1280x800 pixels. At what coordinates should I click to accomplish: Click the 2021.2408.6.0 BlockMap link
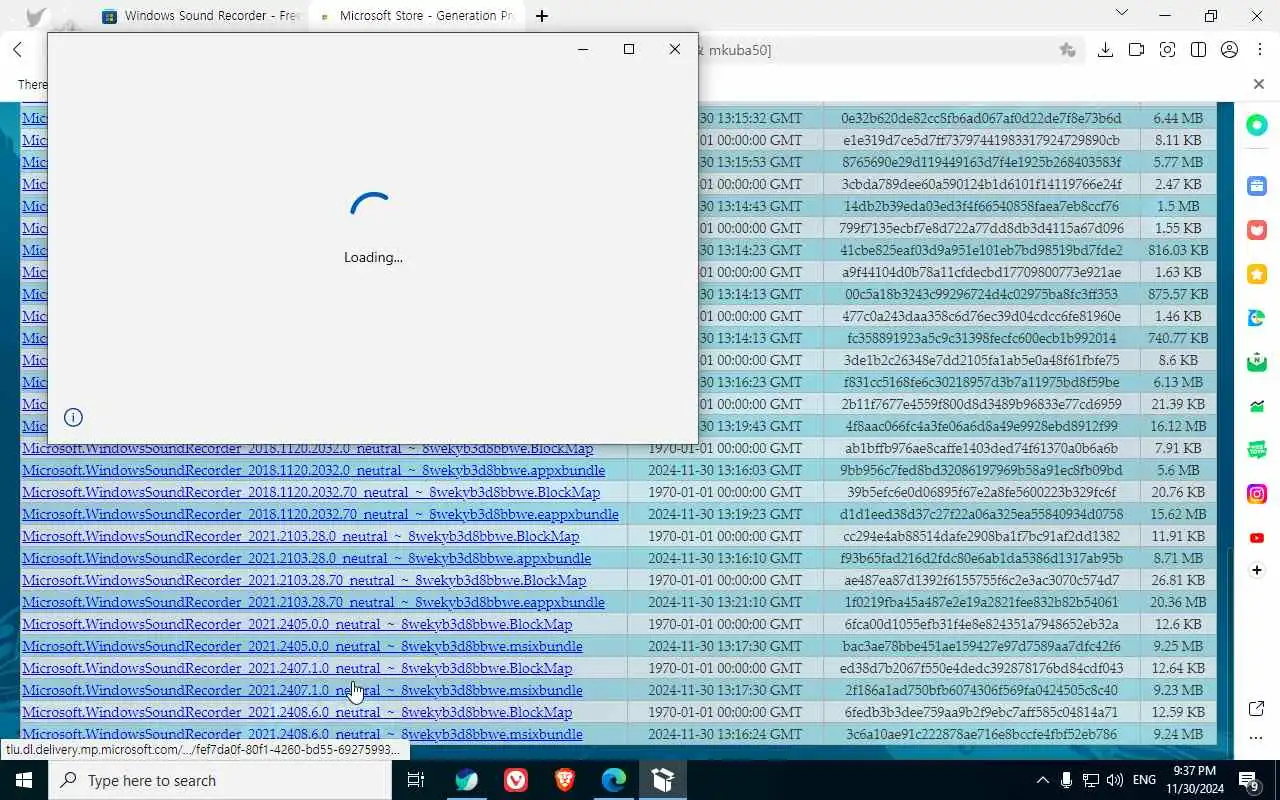coord(297,712)
